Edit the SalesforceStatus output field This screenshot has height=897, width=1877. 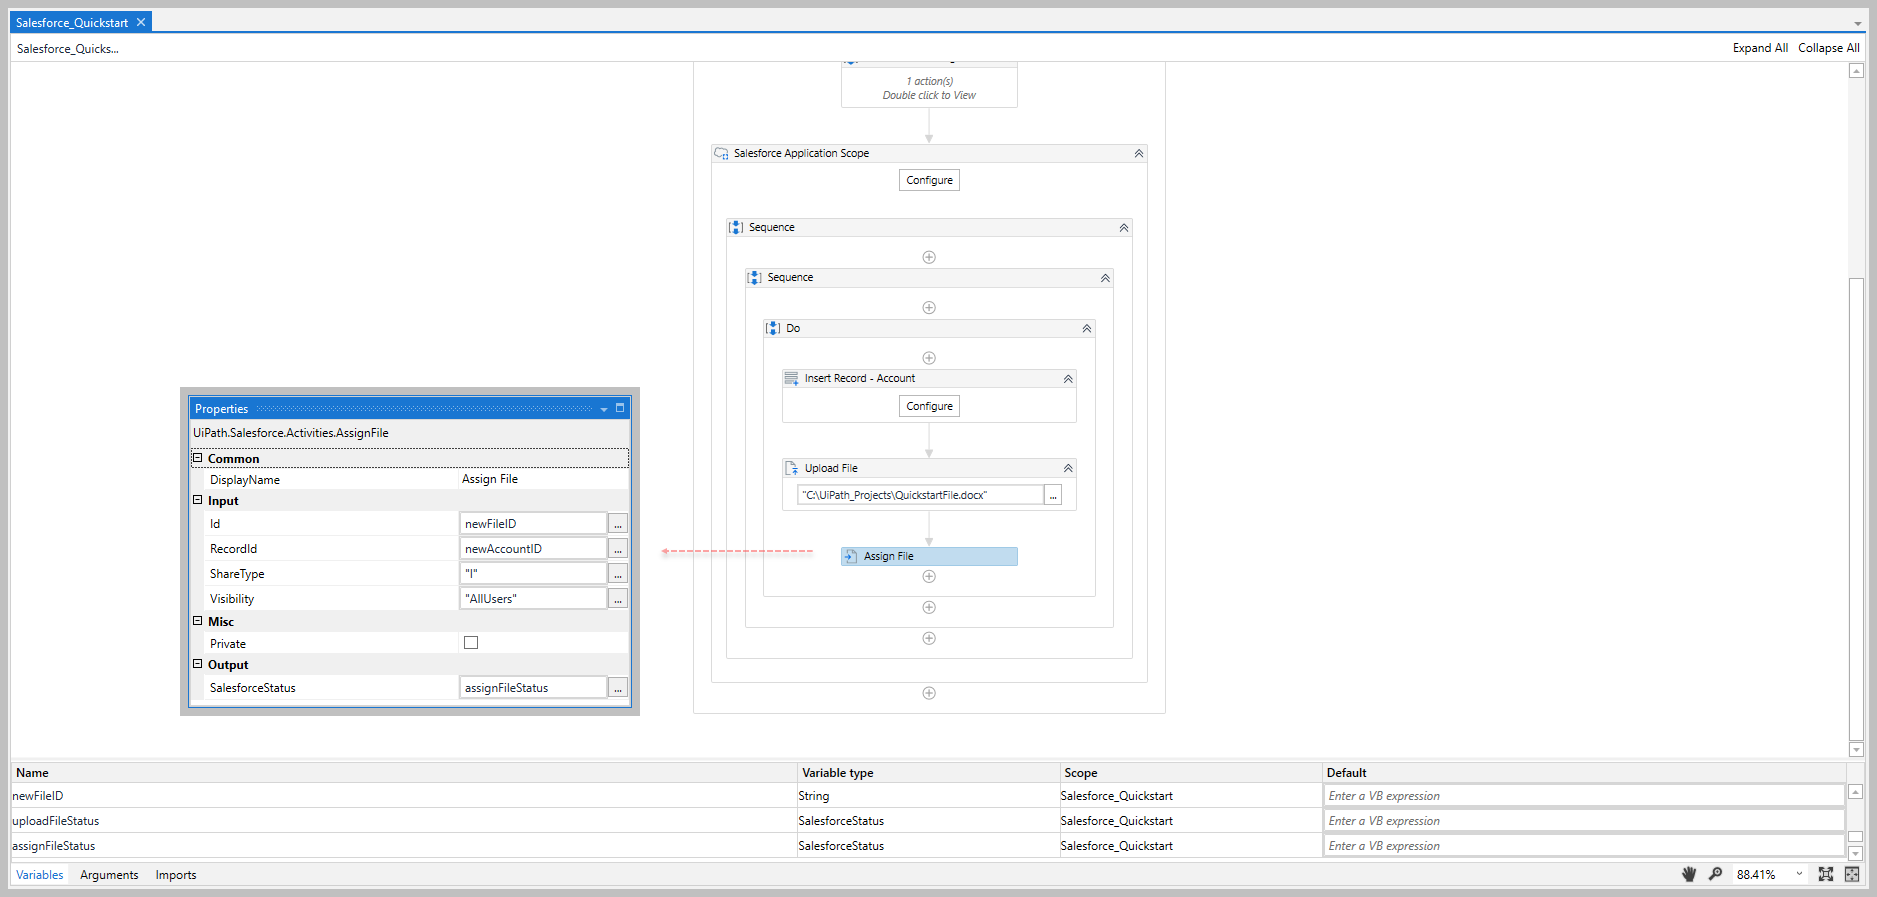point(533,688)
